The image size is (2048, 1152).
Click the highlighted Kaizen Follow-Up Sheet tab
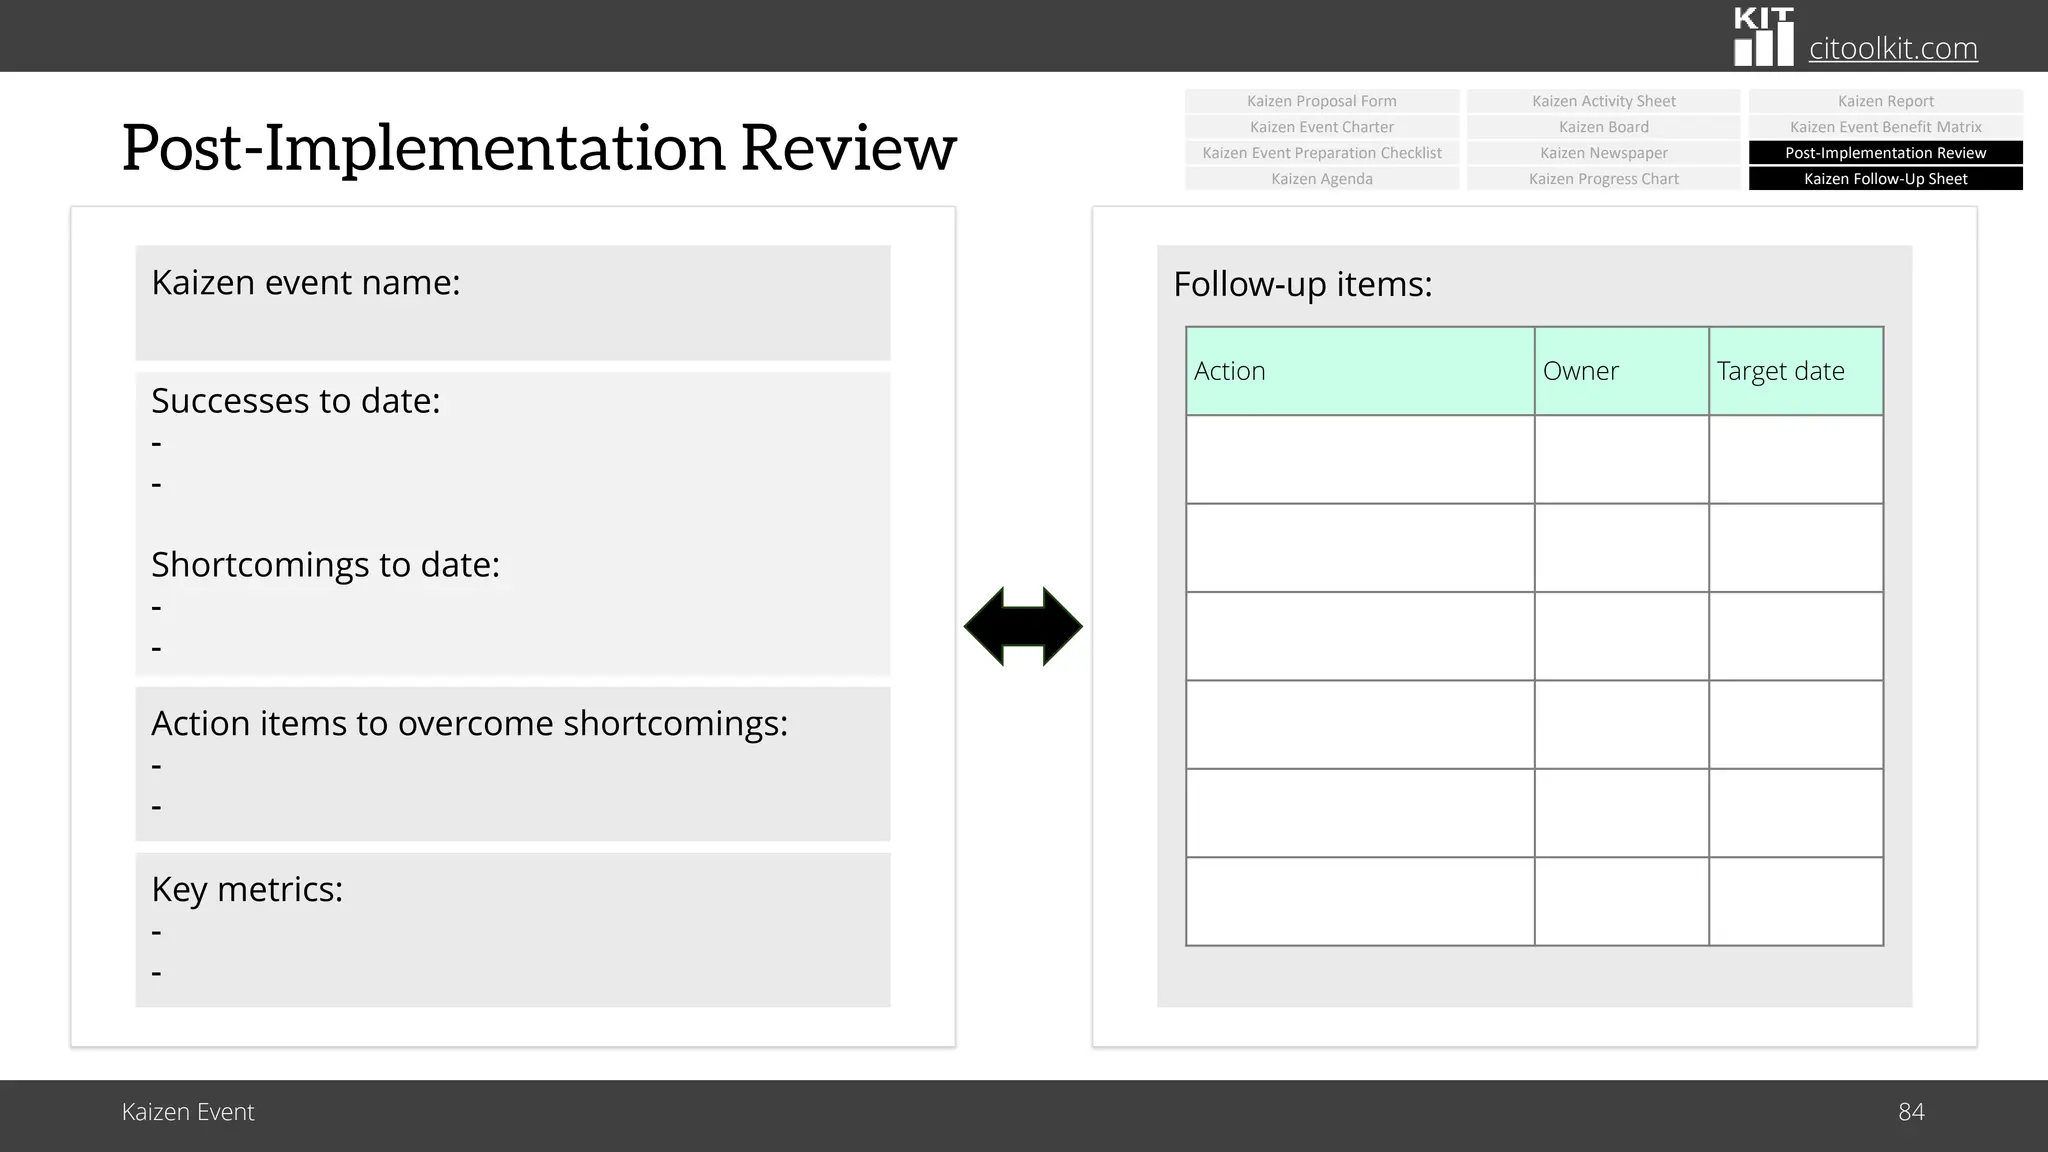click(x=1886, y=179)
